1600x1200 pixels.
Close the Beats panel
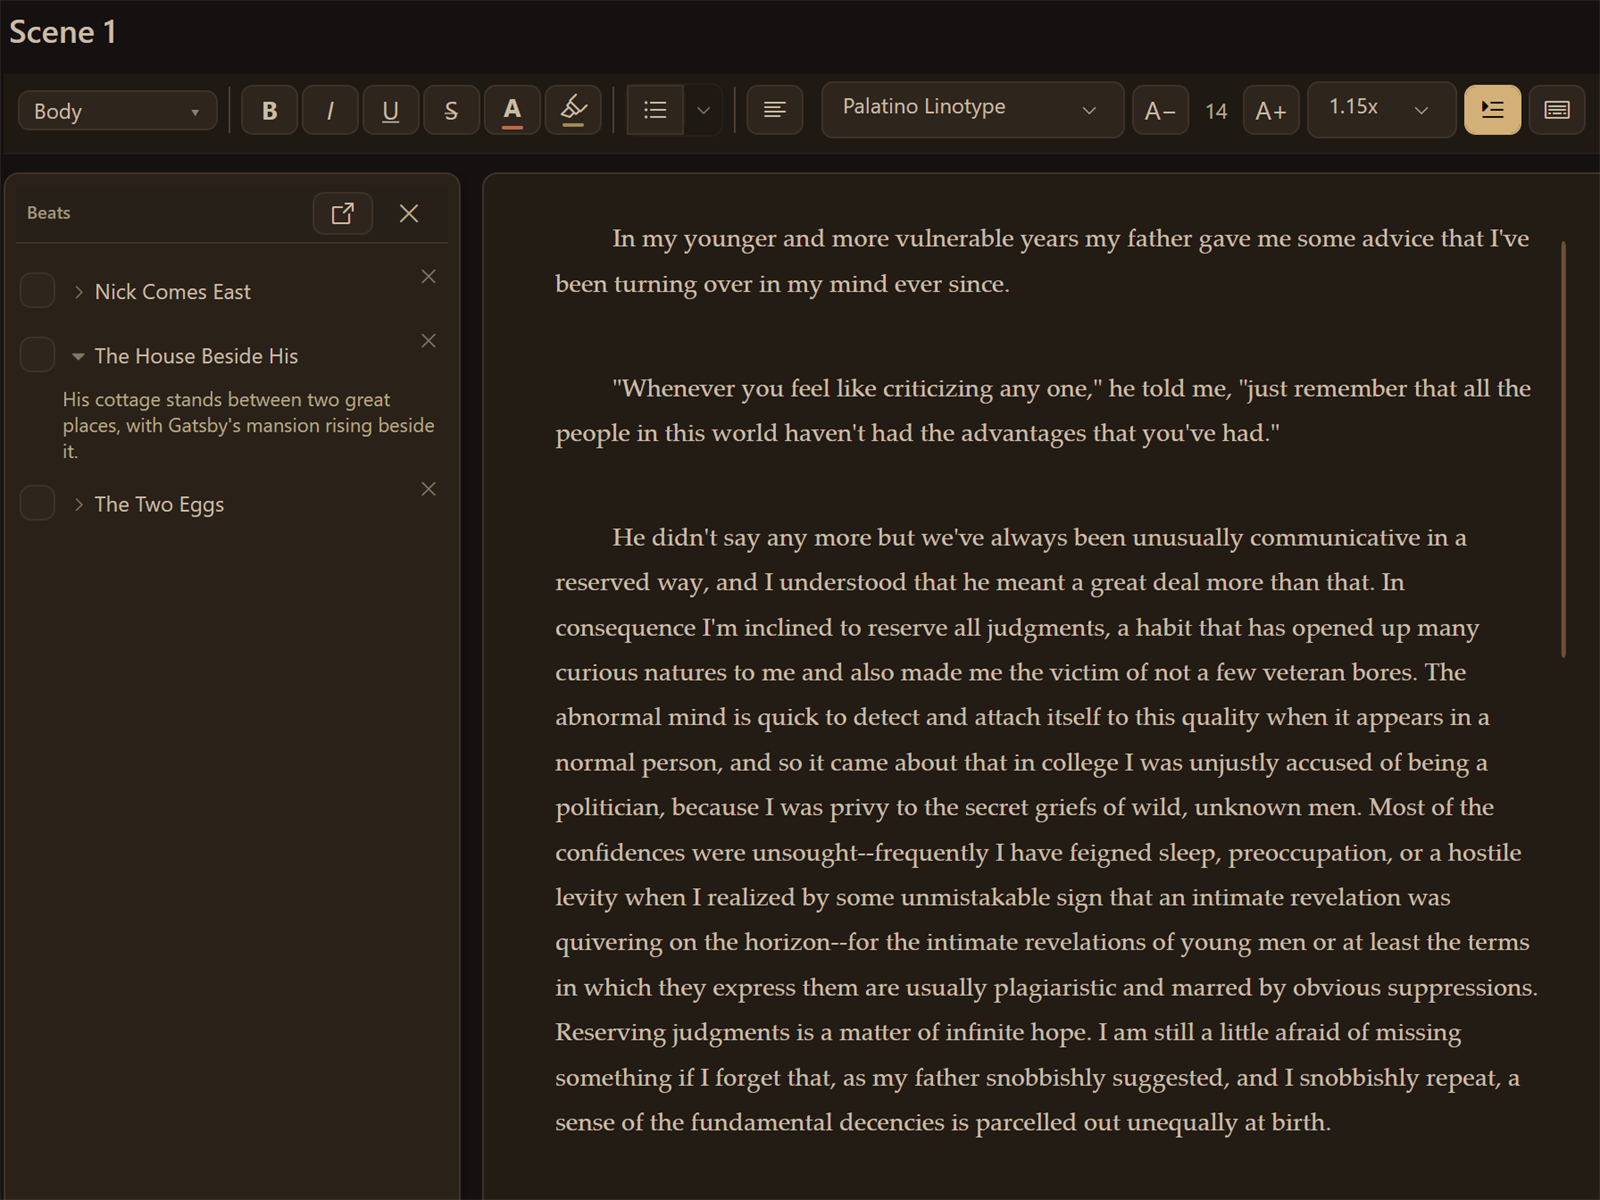[409, 213]
